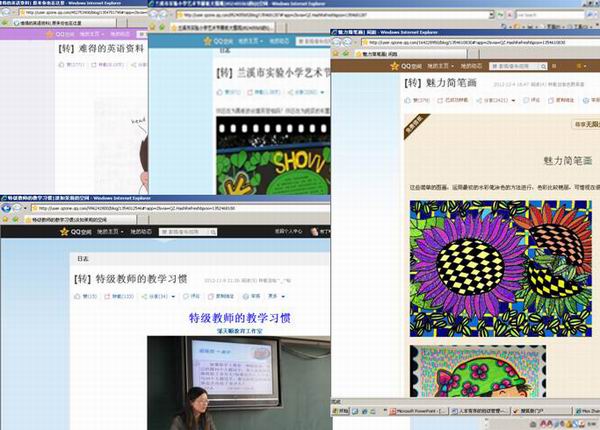Open 她的动态 link in 魅力简笔画 window

pos(471,66)
